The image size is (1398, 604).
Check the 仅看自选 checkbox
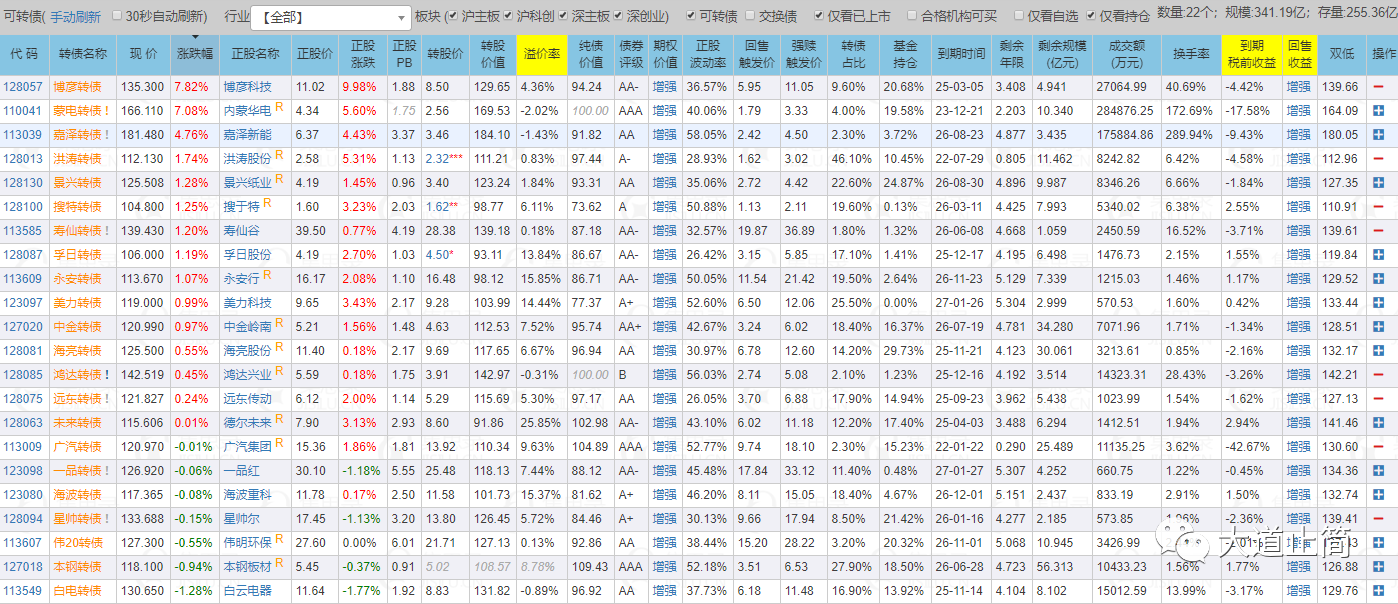click(1019, 16)
